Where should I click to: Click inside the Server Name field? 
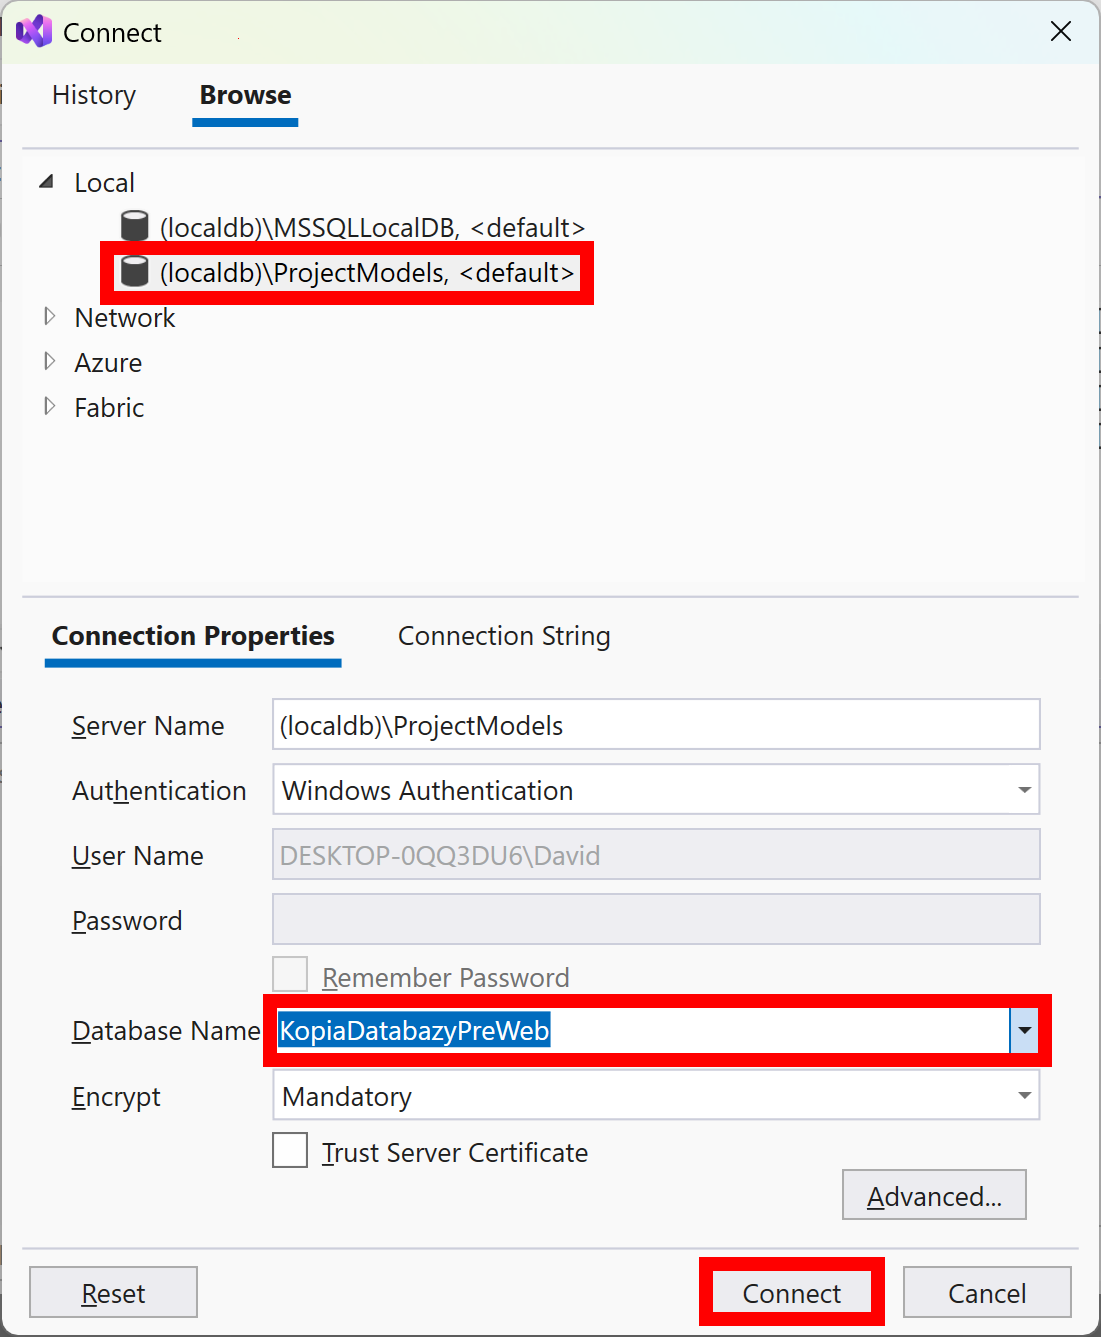656,724
